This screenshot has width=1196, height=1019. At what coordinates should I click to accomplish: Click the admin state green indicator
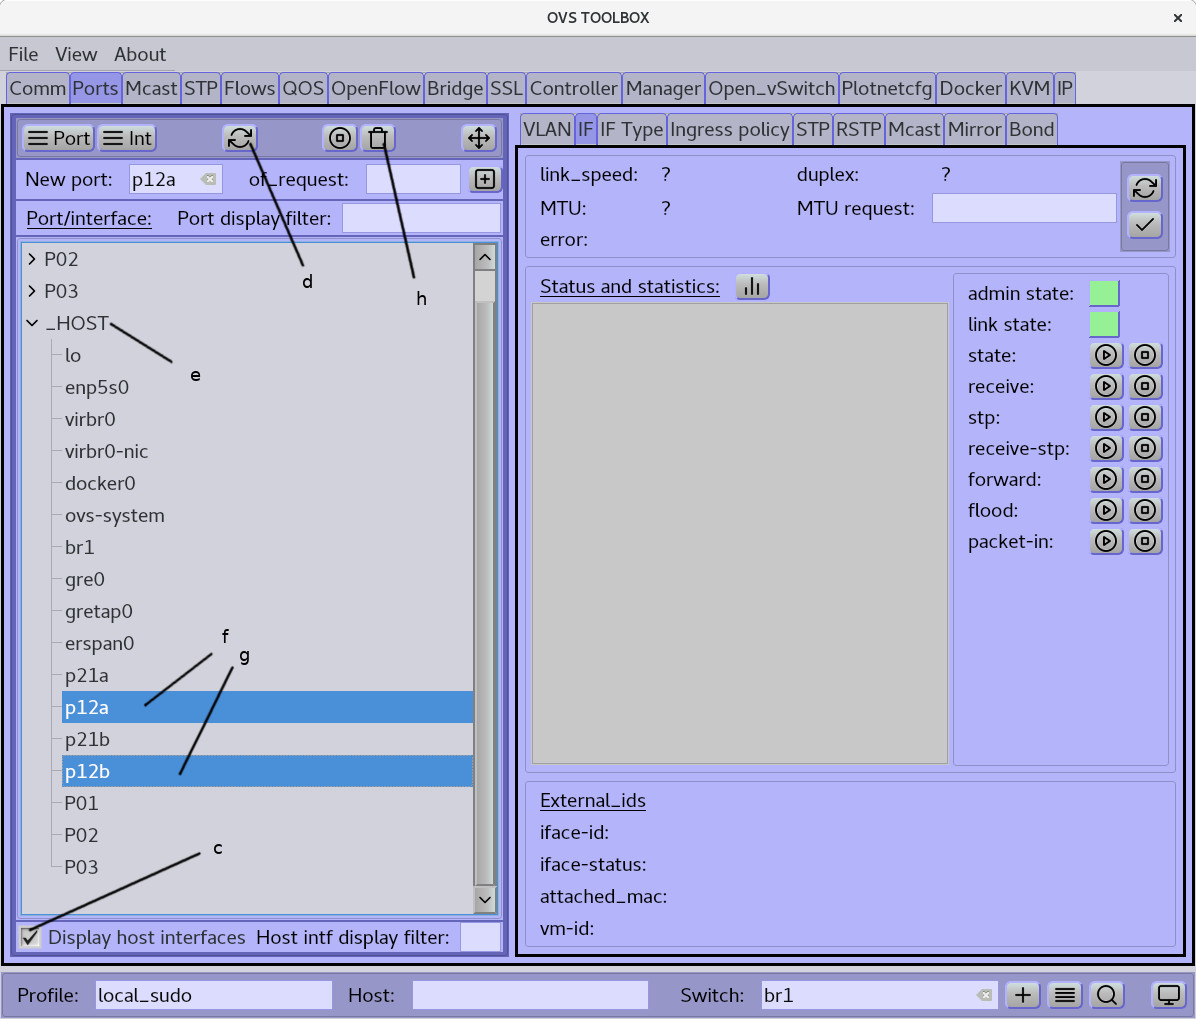(1104, 294)
